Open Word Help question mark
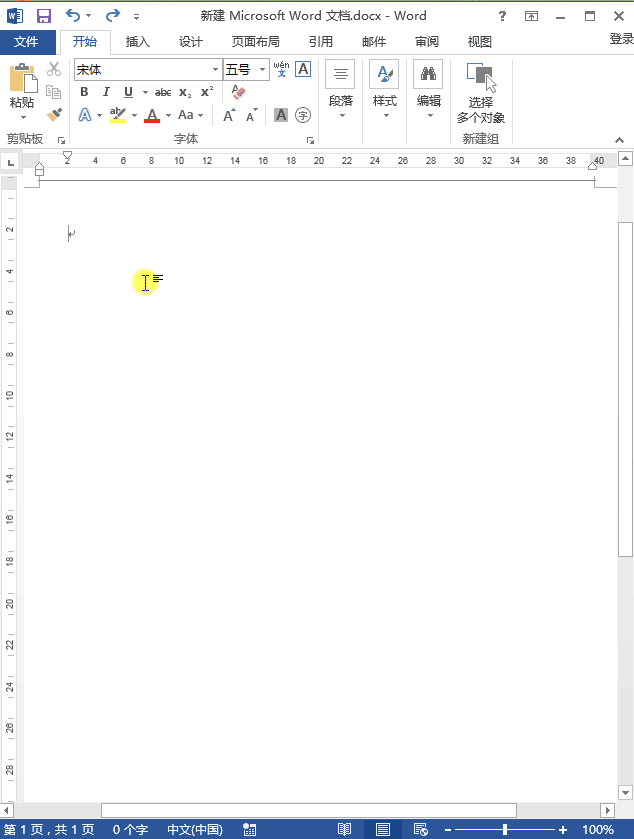The image size is (634, 839). click(x=502, y=16)
